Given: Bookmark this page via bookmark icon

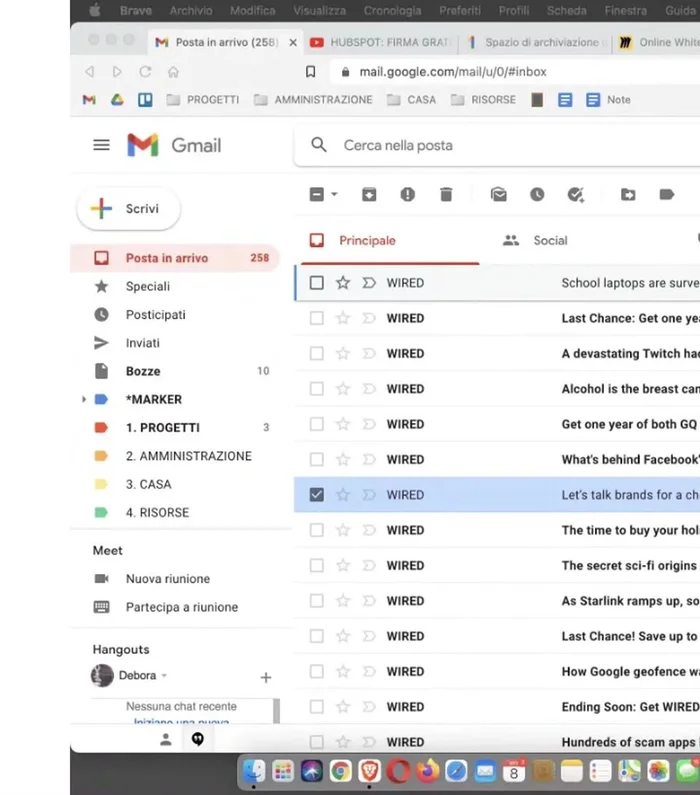Looking at the screenshot, I should pos(311,72).
